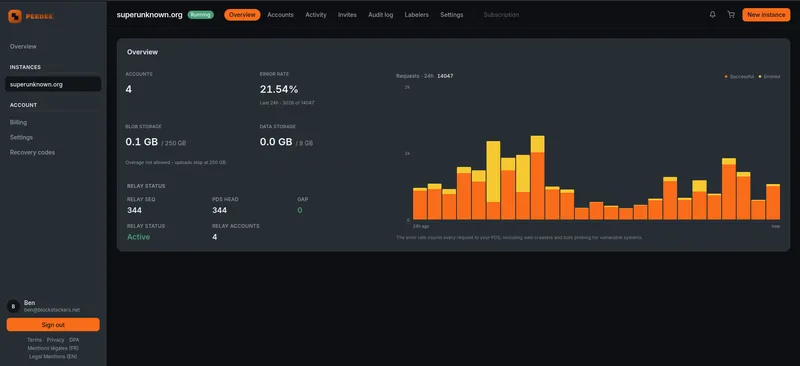Click the superunknown.org header title
Image resolution: width=800 pixels, height=366 pixels.
(x=149, y=15)
